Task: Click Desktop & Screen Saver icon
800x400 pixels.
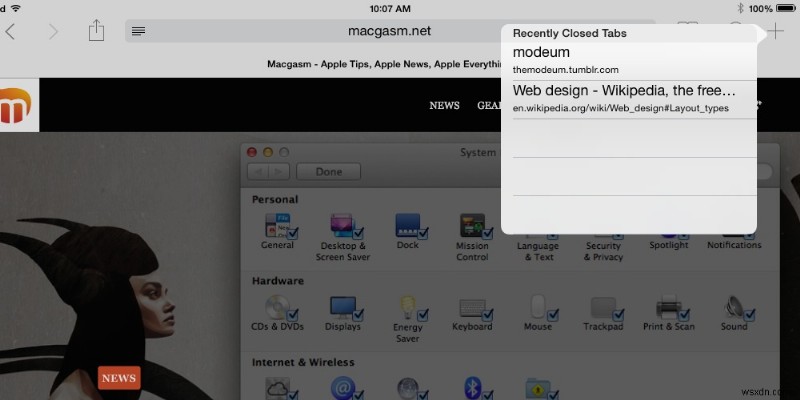Action: (x=342, y=226)
